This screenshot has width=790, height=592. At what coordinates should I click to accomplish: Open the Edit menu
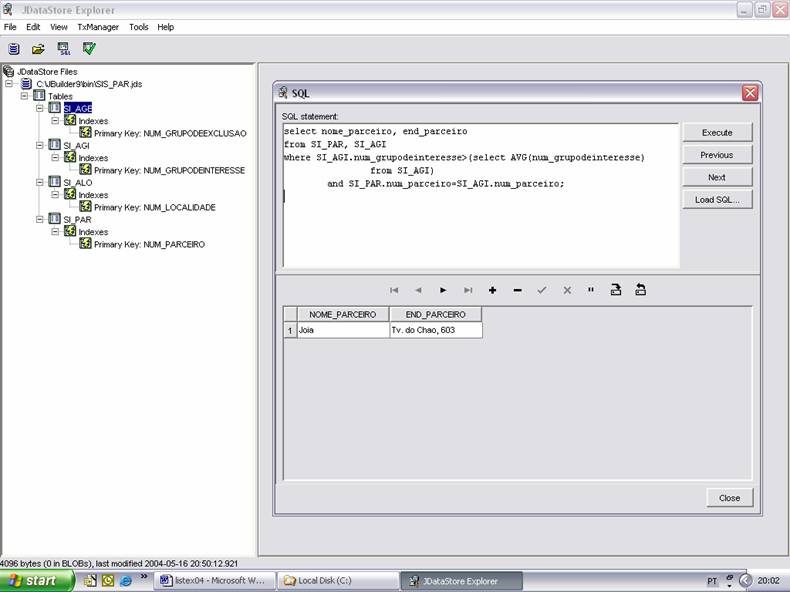(x=33, y=27)
